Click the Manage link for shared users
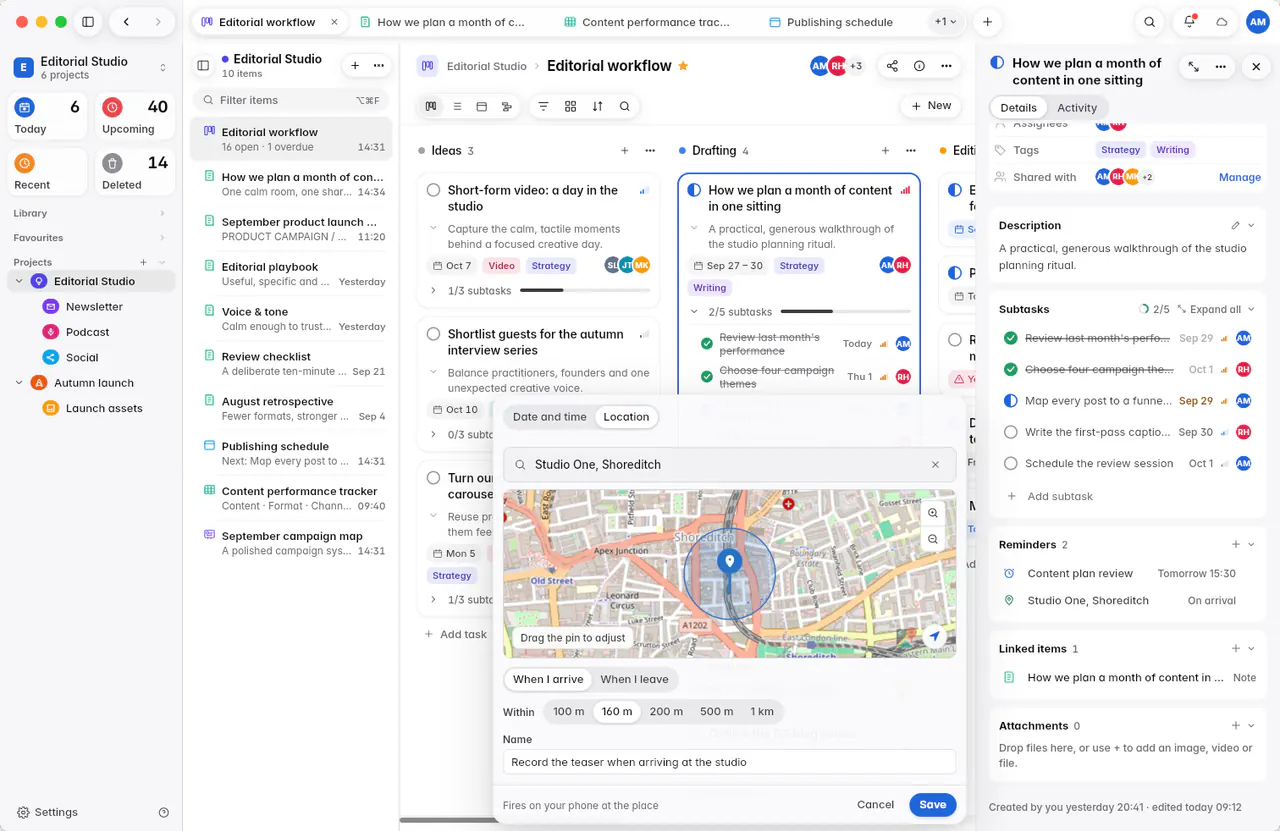Screen dimensions: 1280x831 click(1239, 177)
